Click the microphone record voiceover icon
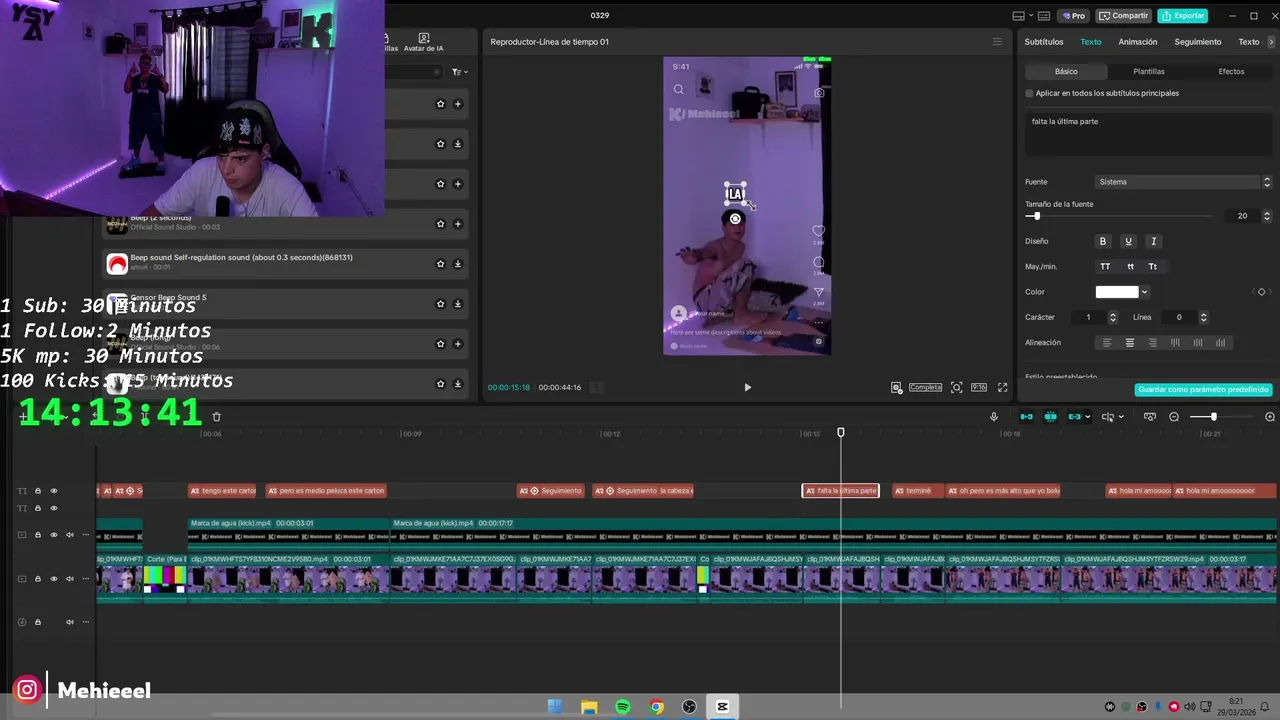 pyautogui.click(x=993, y=417)
